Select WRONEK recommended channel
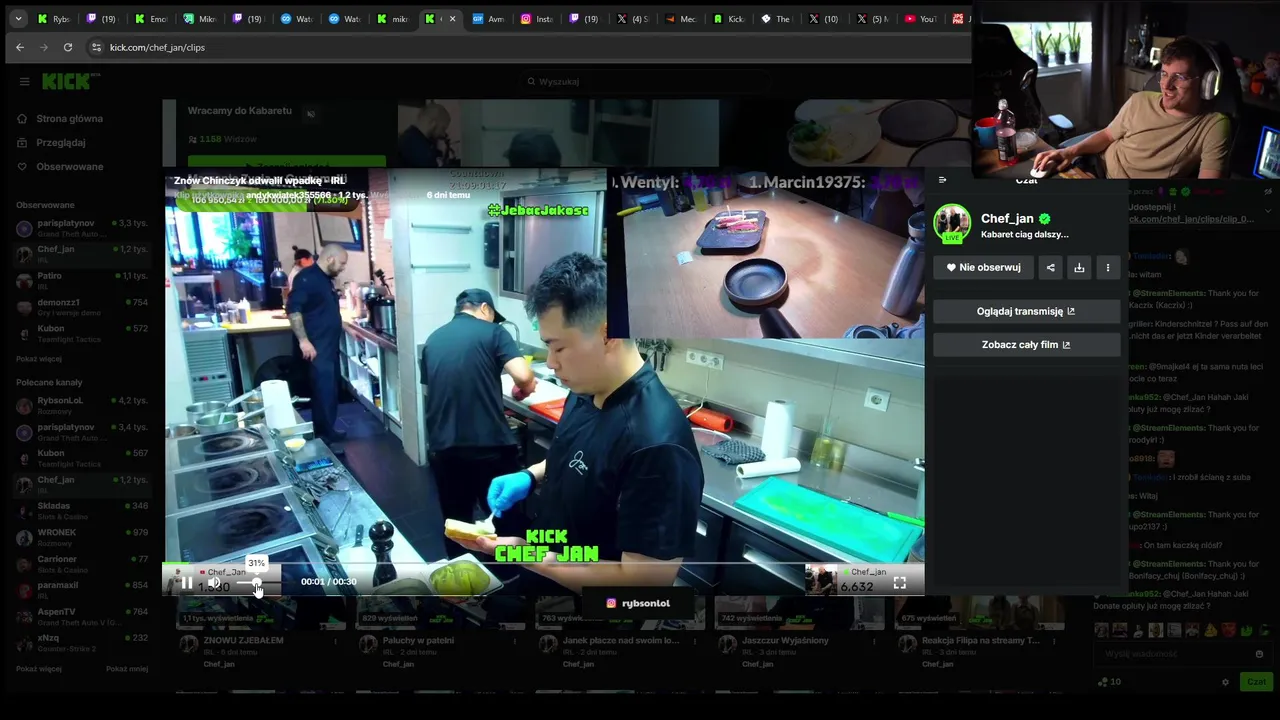The image size is (1280, 720). click(x=80, y=537)
